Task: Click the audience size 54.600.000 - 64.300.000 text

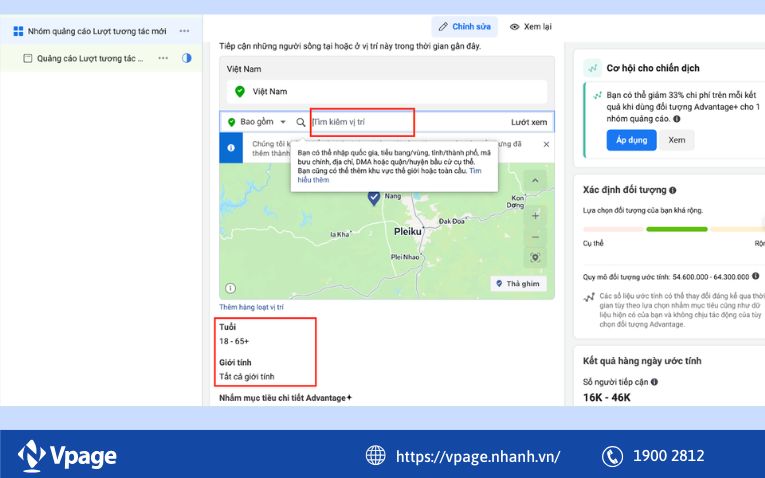Action: coord(710,277)
